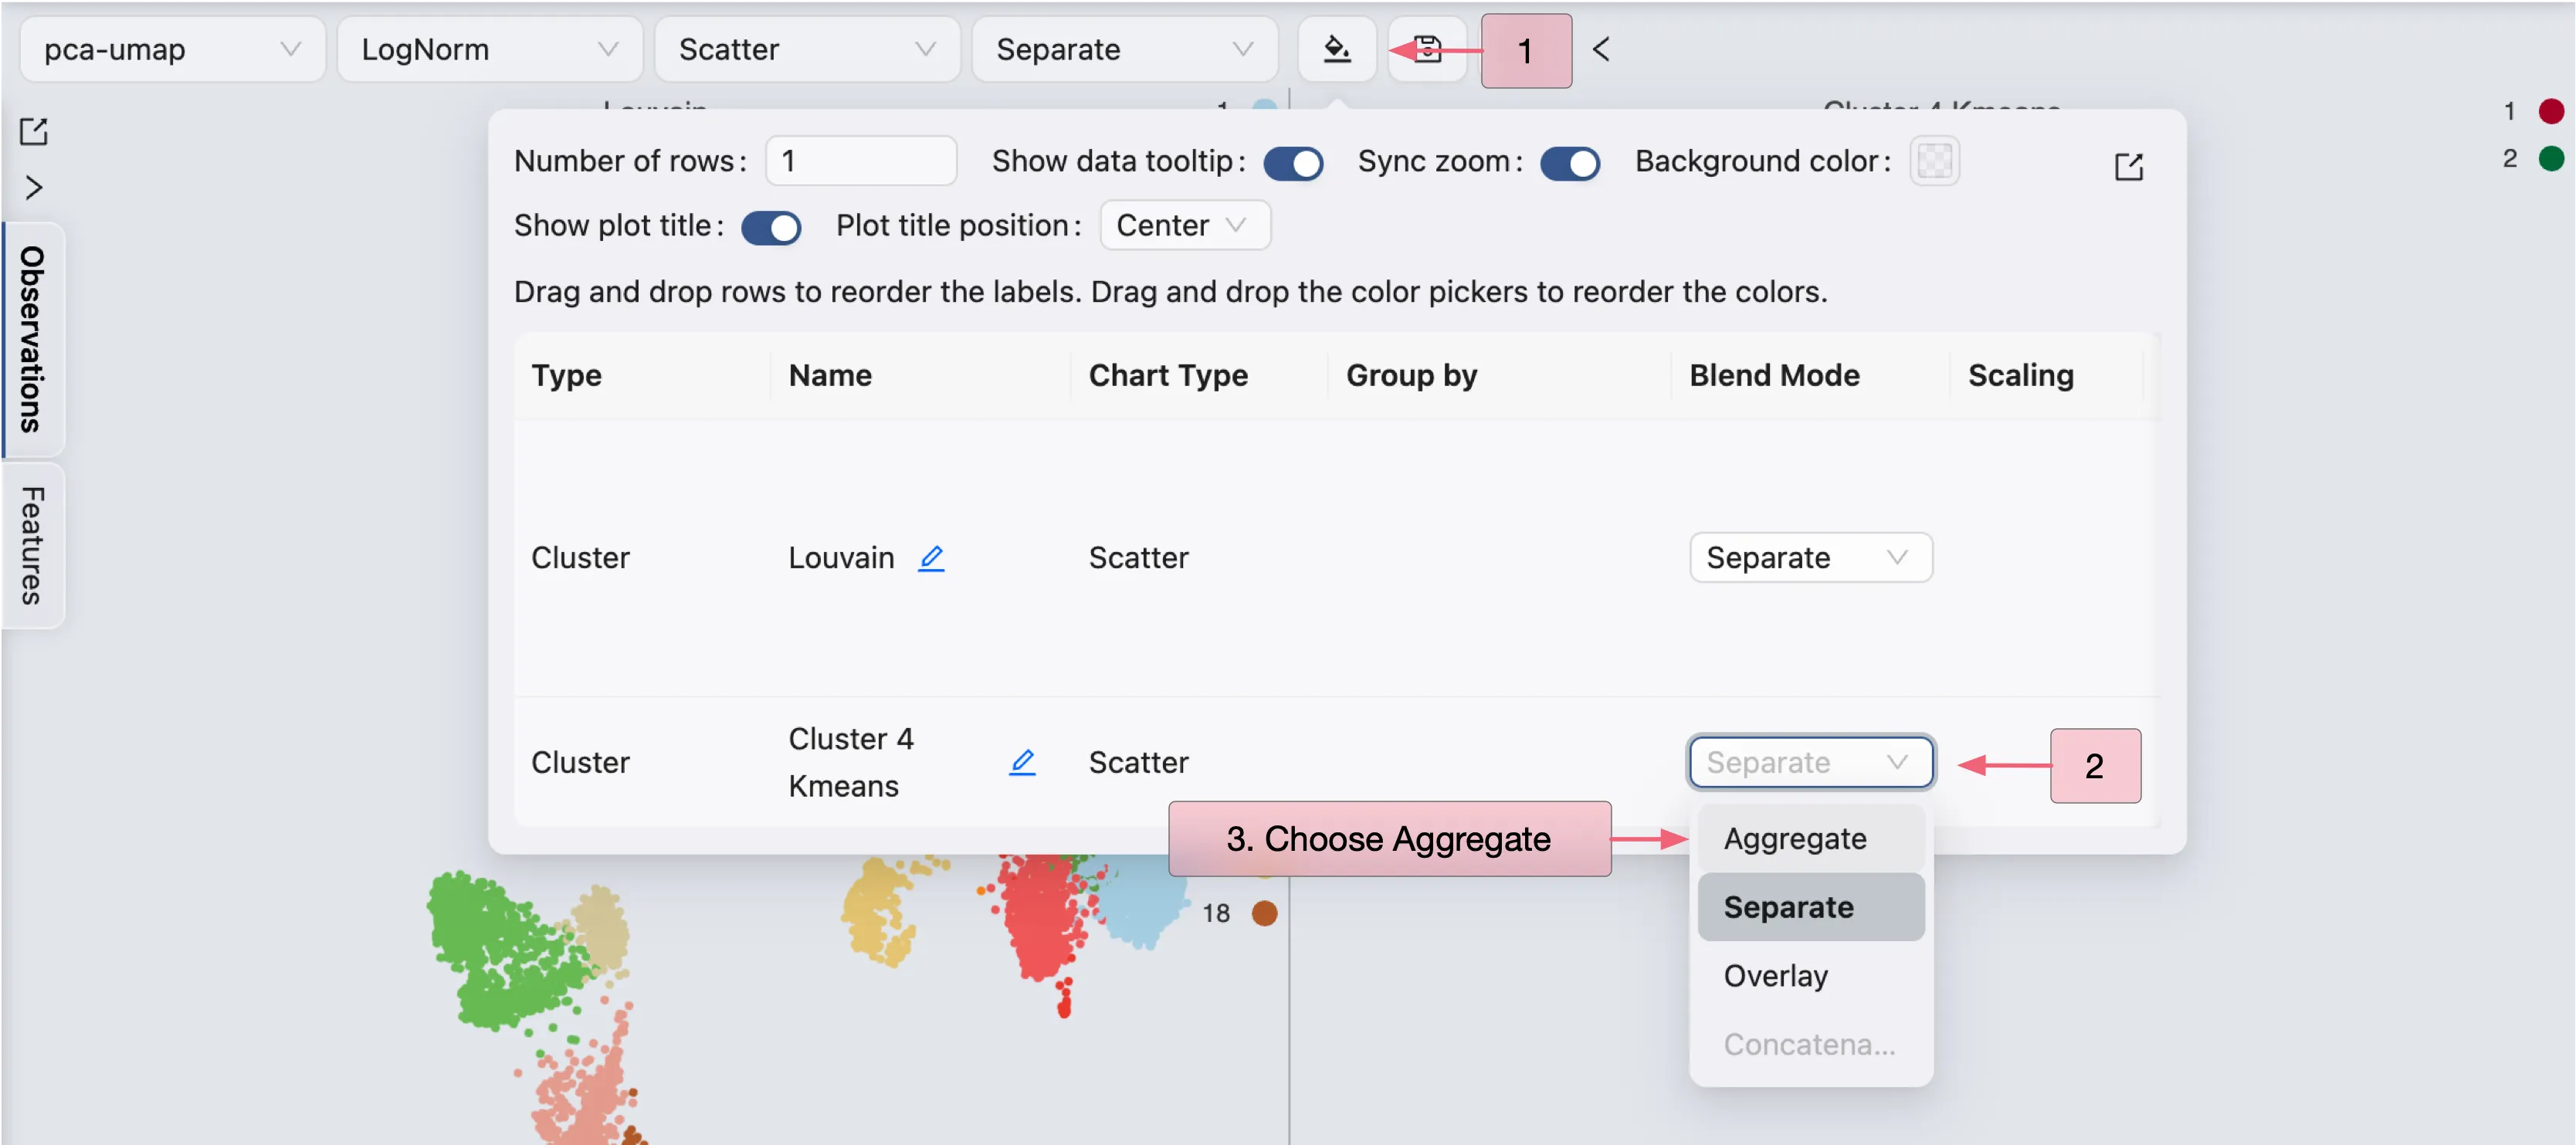Click the save icon in the toolbar
The image size is (2576, 1145).
[1428, 49]
